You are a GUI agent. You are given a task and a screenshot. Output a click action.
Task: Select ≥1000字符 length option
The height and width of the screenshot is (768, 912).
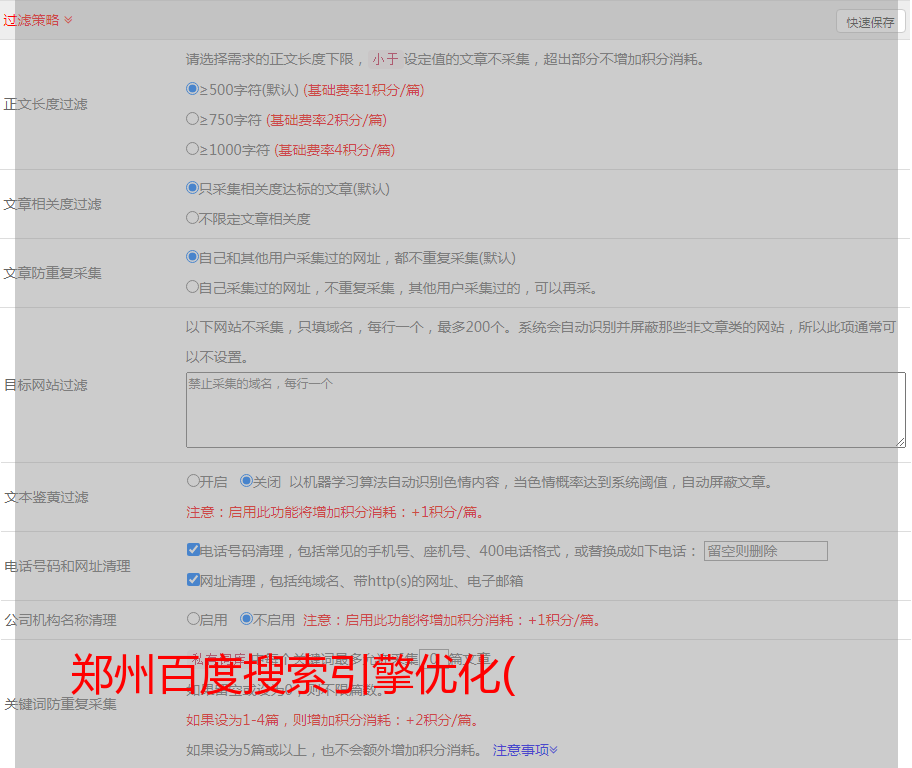click(x=192, y=148)
